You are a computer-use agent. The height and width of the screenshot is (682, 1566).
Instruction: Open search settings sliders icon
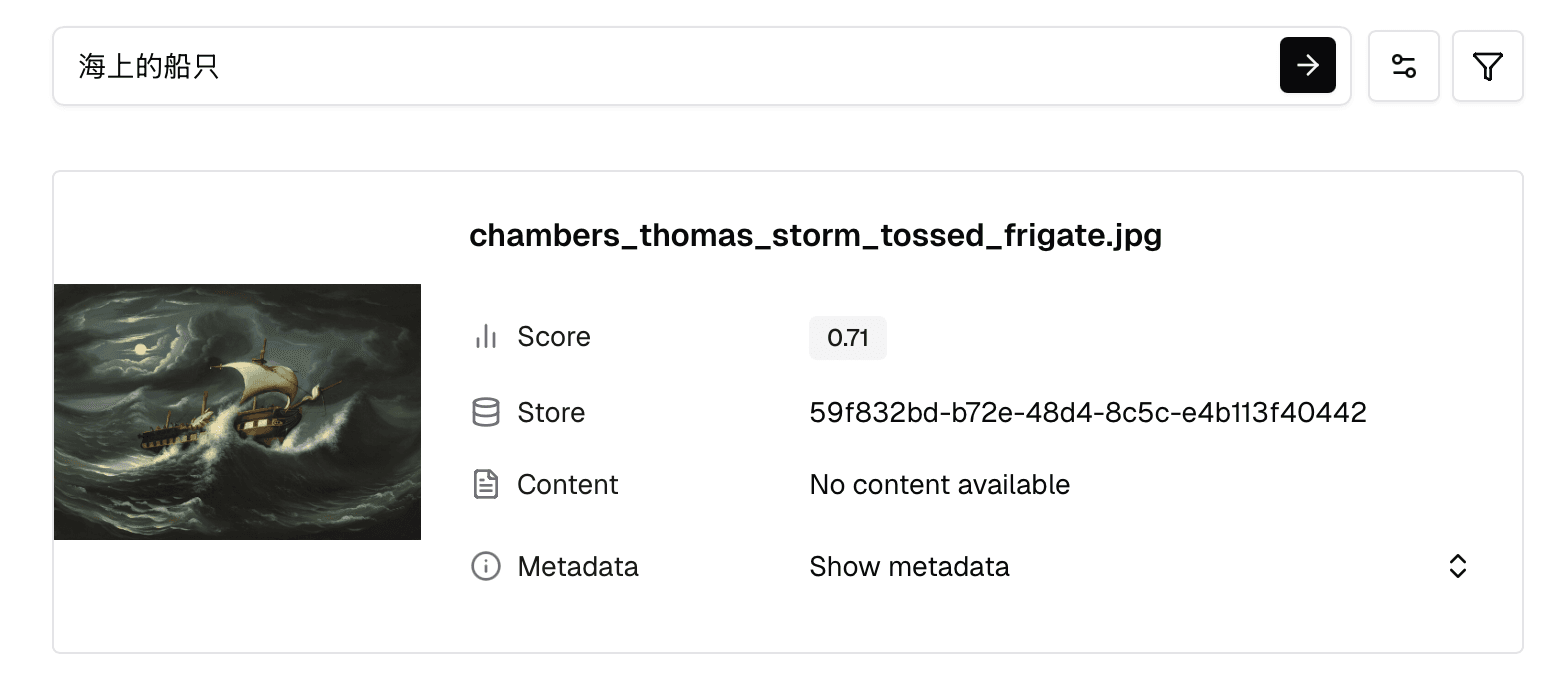[1403, 66]
